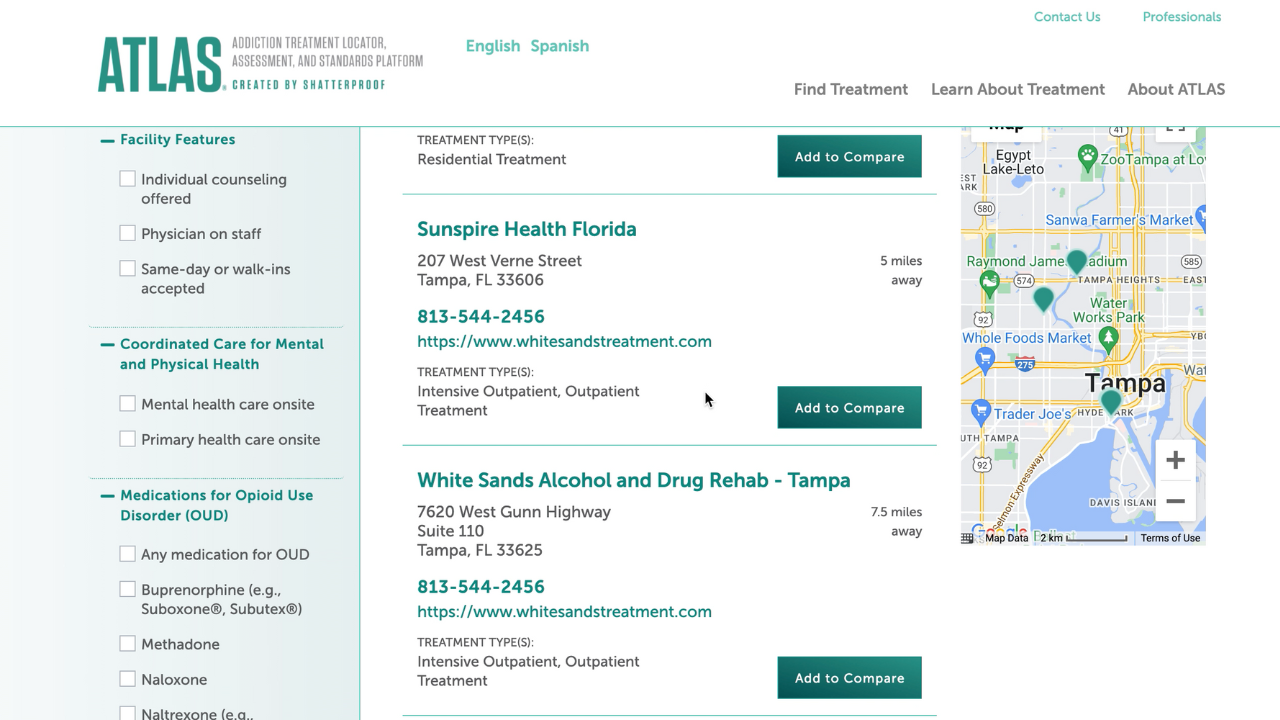Enable the Physician on staff filter
The image size is (1280, 720).
tap(127, 233)
